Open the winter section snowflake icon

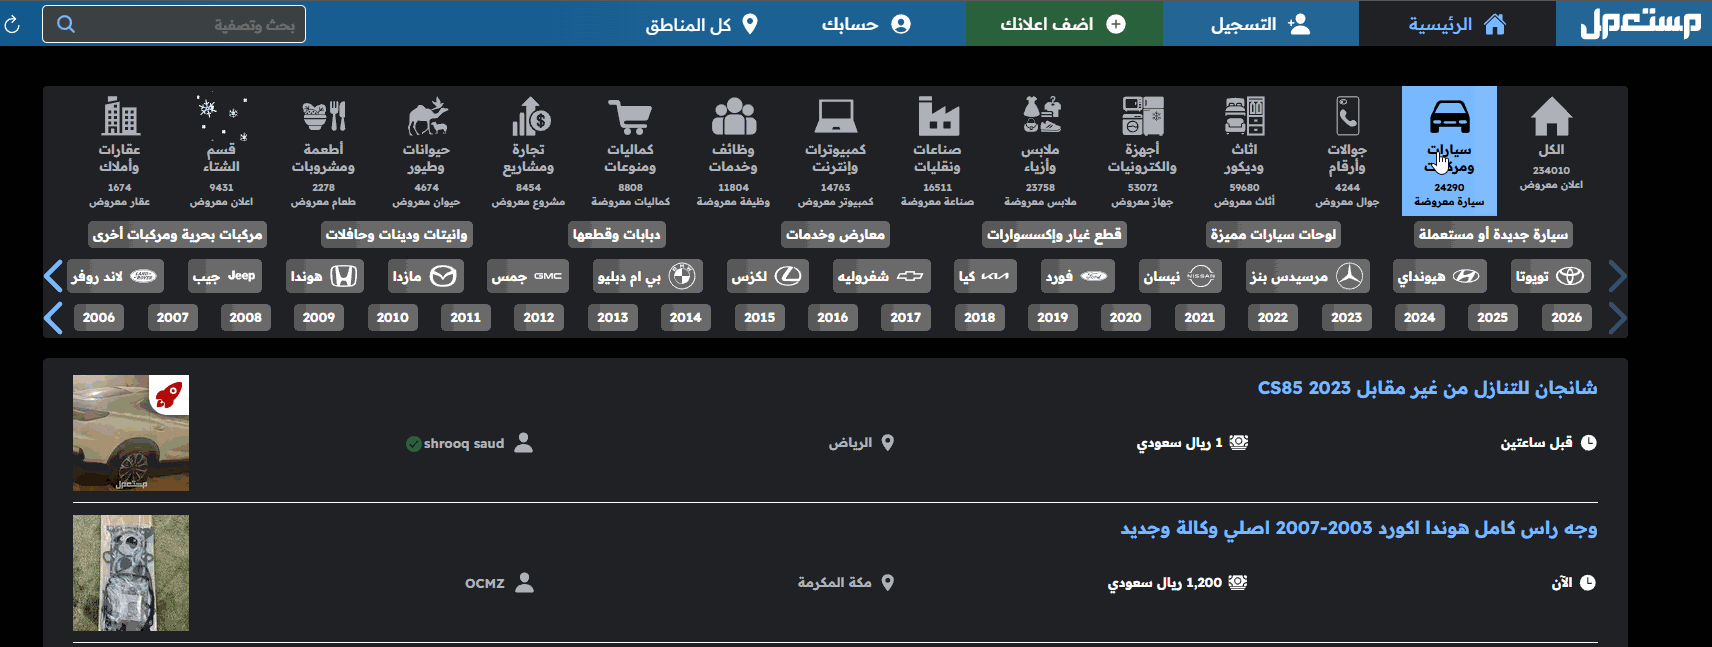[x=221, y=118]
